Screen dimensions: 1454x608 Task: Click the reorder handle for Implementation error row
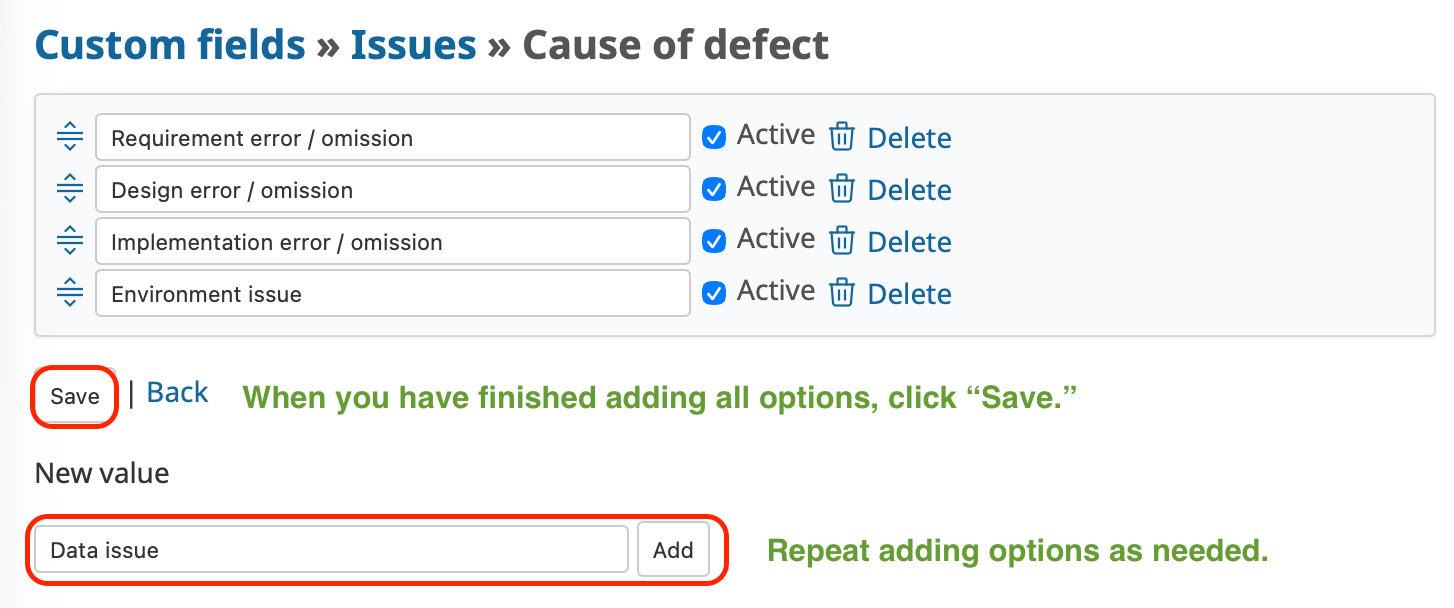[69, 241]
